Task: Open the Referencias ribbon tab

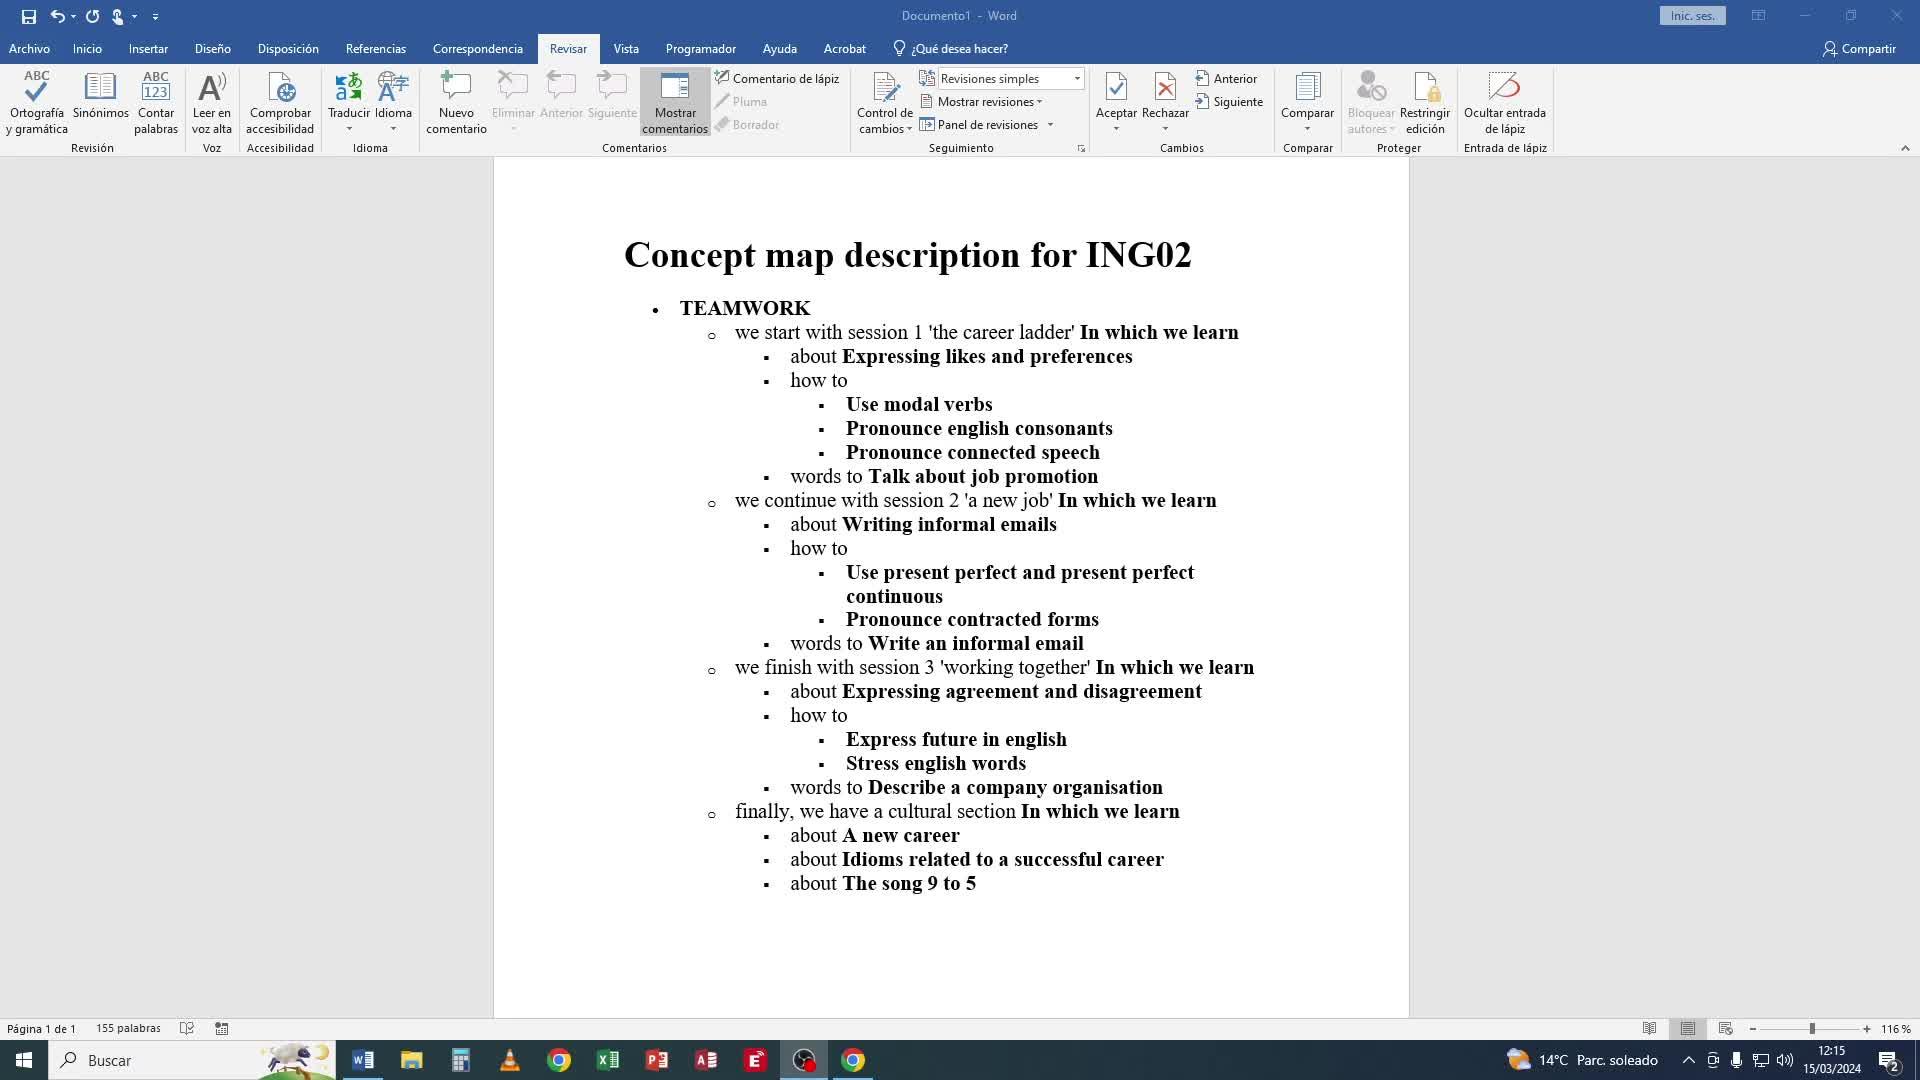Action: coord(375,48)
